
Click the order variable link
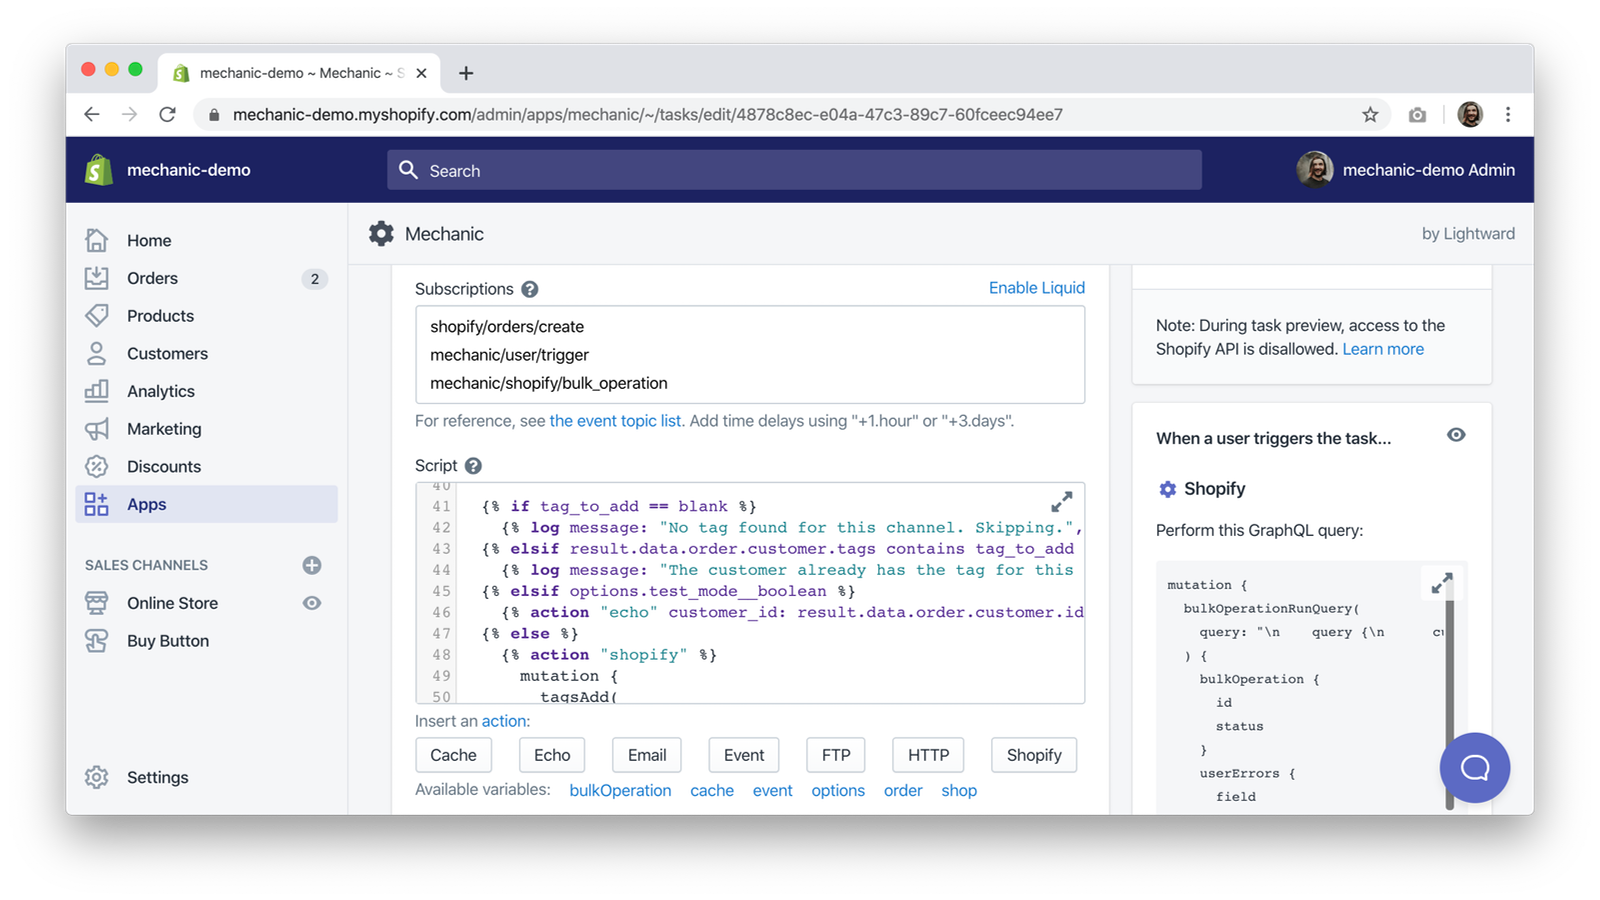903,791
